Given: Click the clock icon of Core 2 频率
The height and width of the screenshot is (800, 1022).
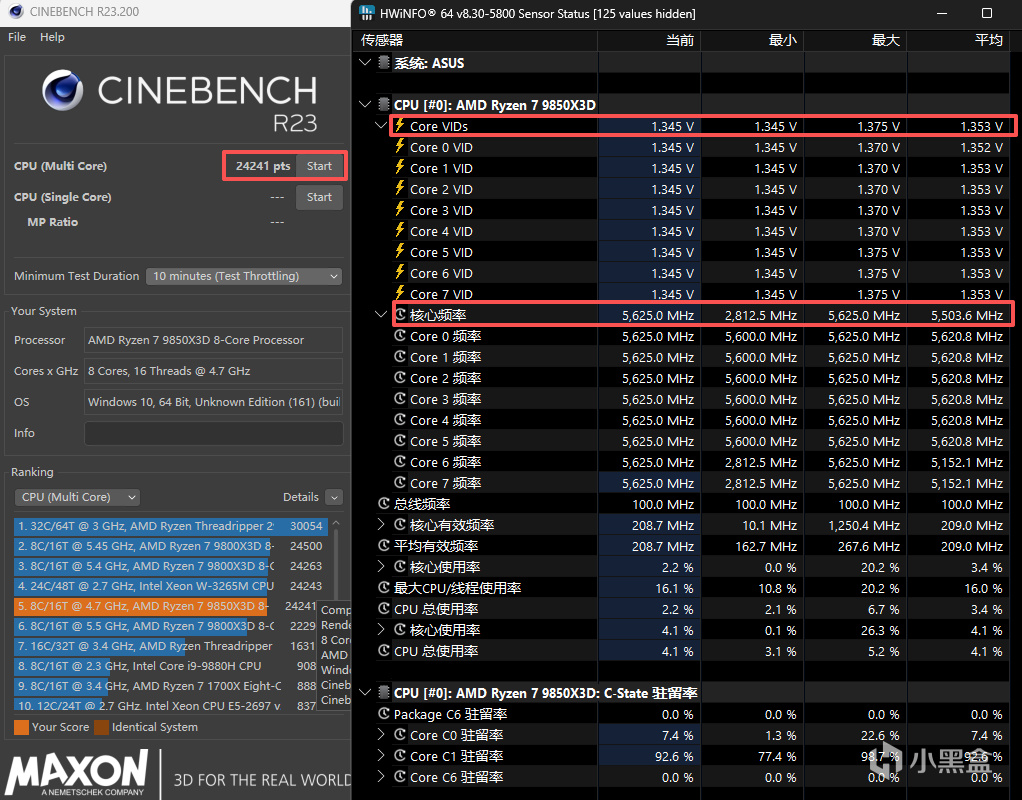Looking at the screenshot, I should click(x=401, y=378).
